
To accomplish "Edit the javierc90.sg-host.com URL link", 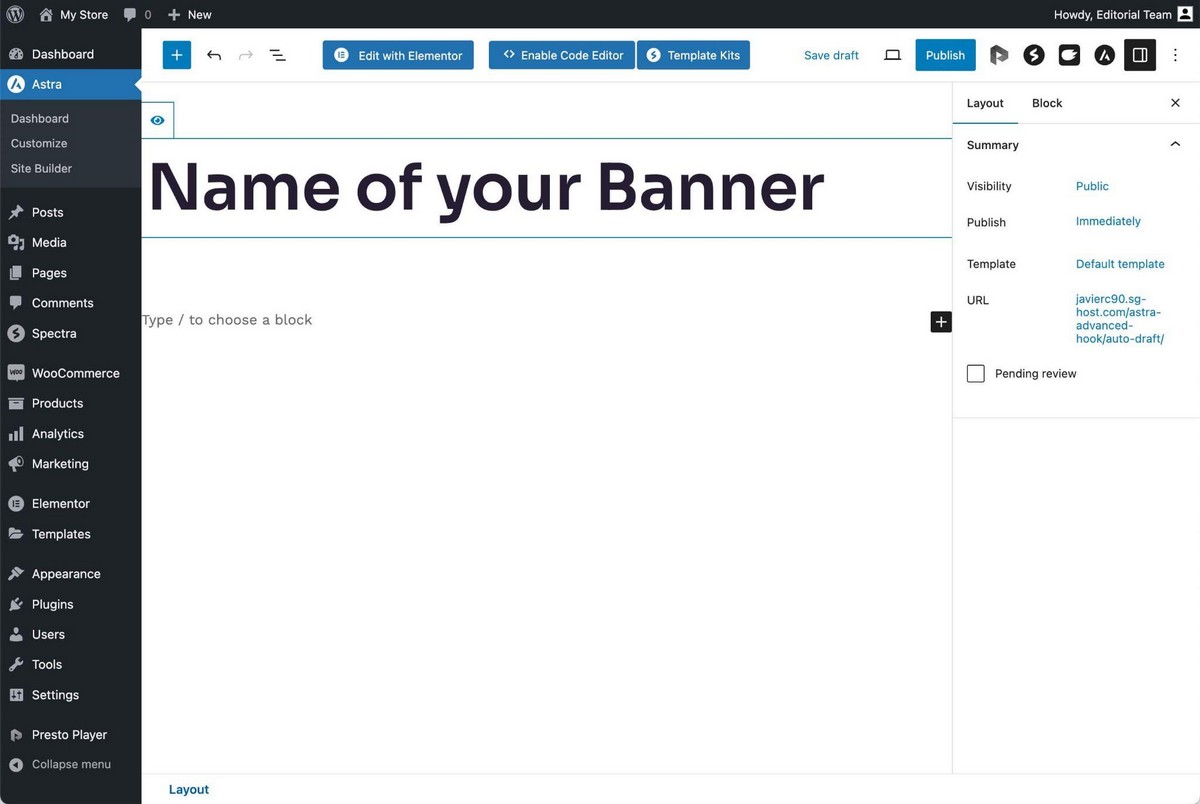I will [1120, 319].
